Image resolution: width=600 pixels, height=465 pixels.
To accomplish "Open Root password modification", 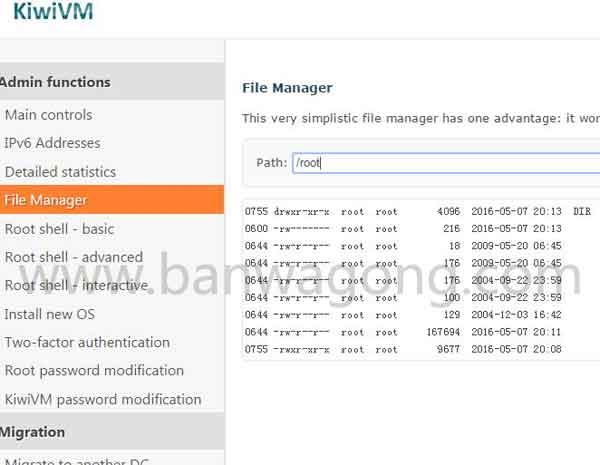I will coord(94,371).
